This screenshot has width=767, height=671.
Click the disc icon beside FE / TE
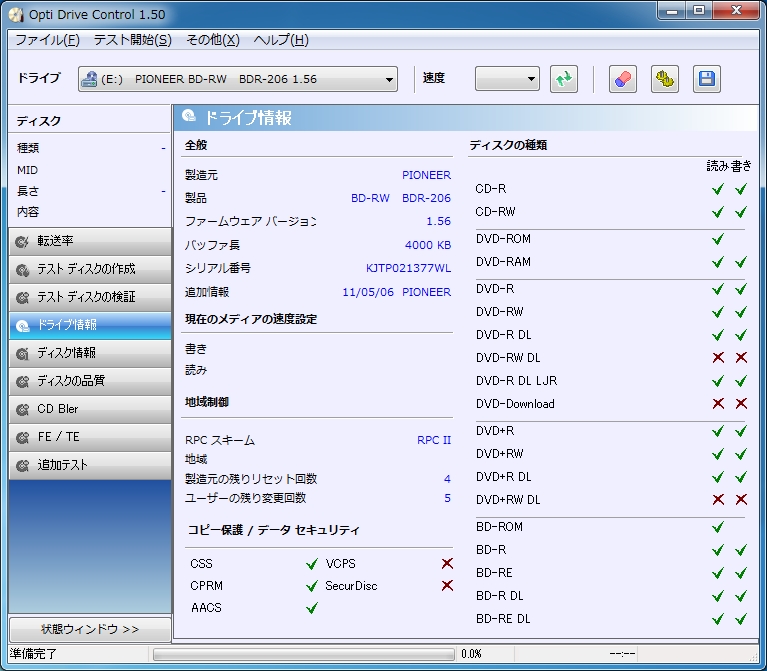click(22, 438)
